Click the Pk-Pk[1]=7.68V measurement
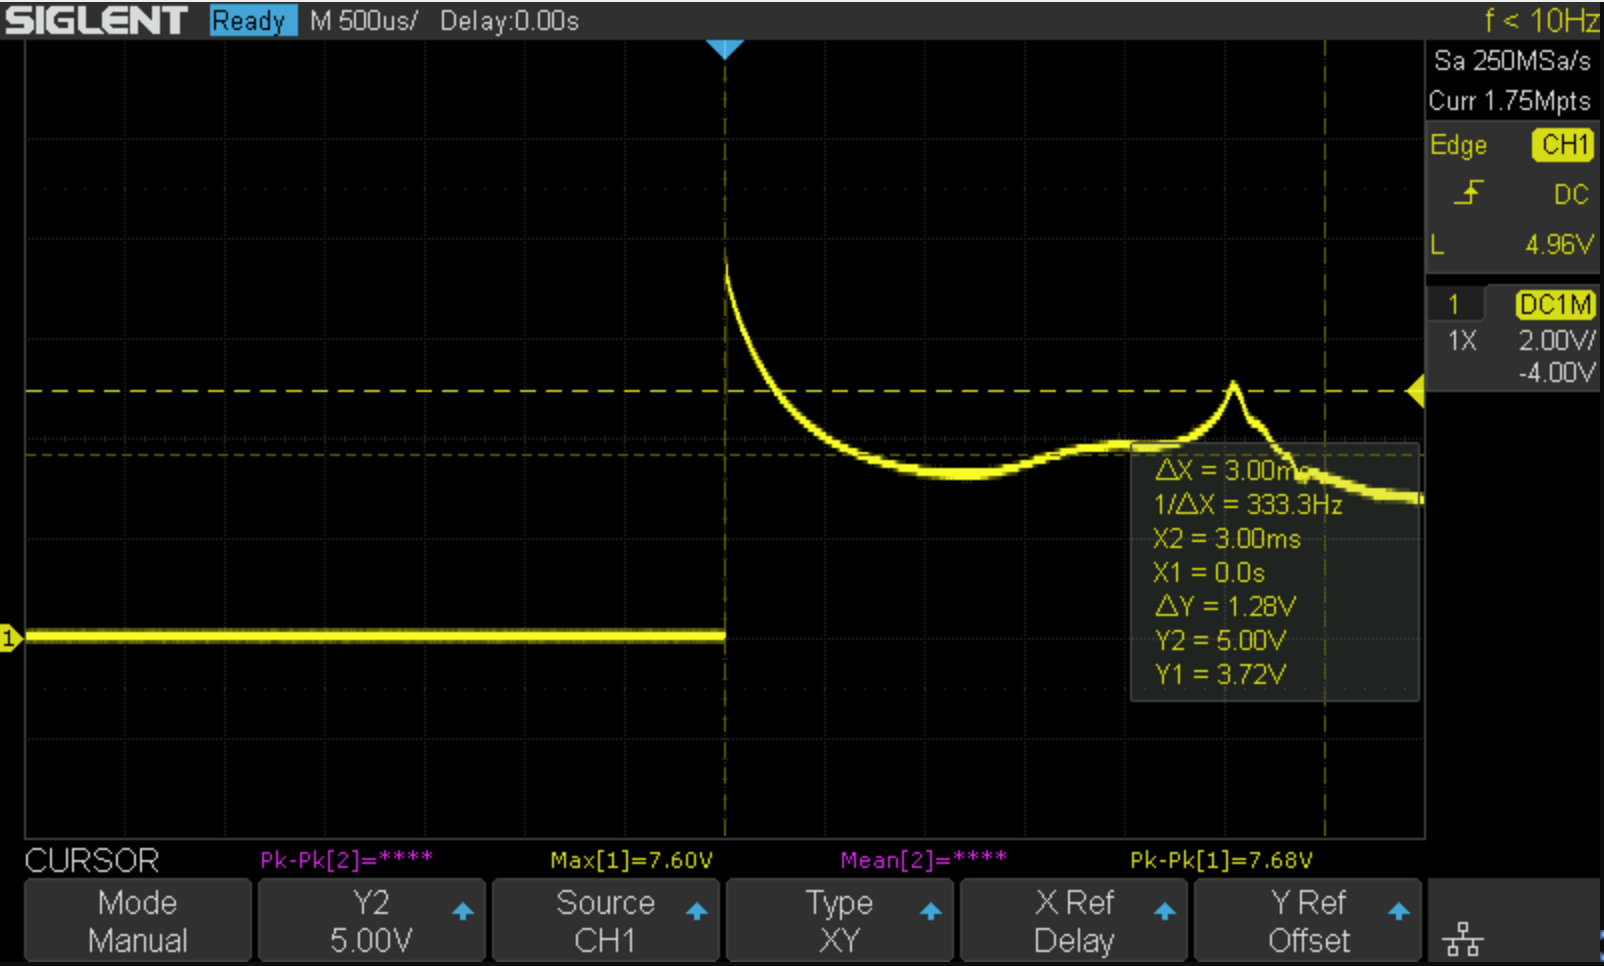Image resolution: width=1604 pixels, height=966 pixels. click(x=1221, y=860)
